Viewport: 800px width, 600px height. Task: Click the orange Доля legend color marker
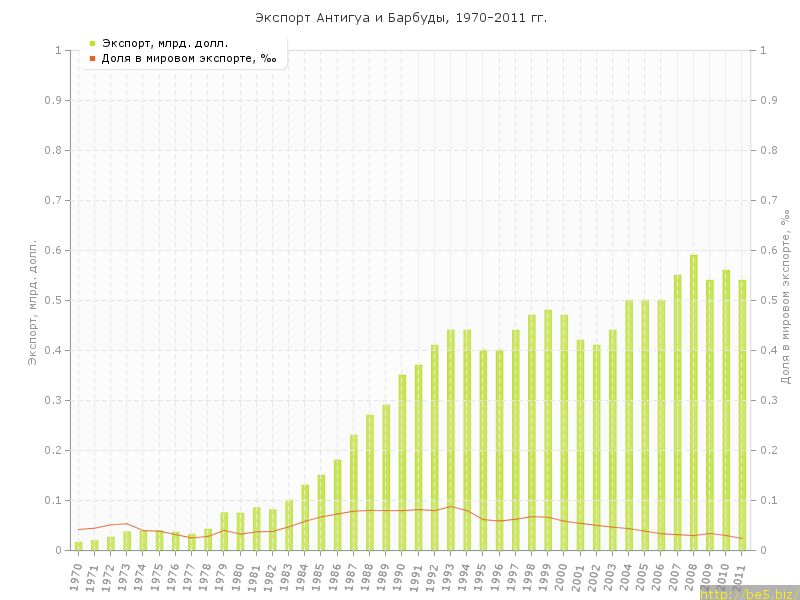point(92,59)
